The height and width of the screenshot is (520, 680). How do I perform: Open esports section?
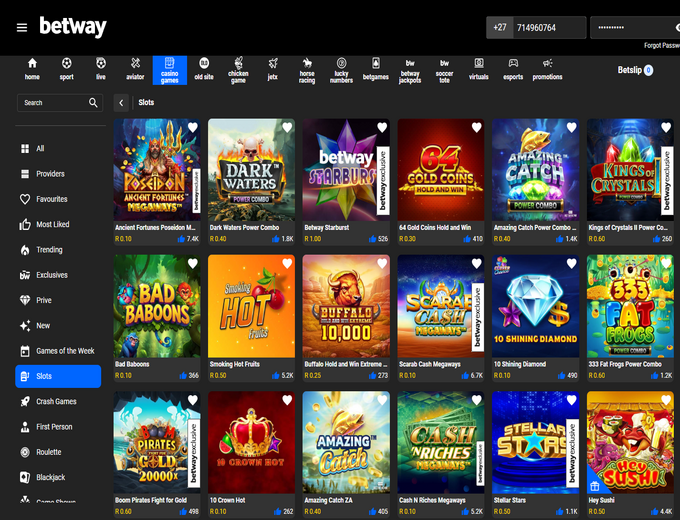[x=513, y=70]
